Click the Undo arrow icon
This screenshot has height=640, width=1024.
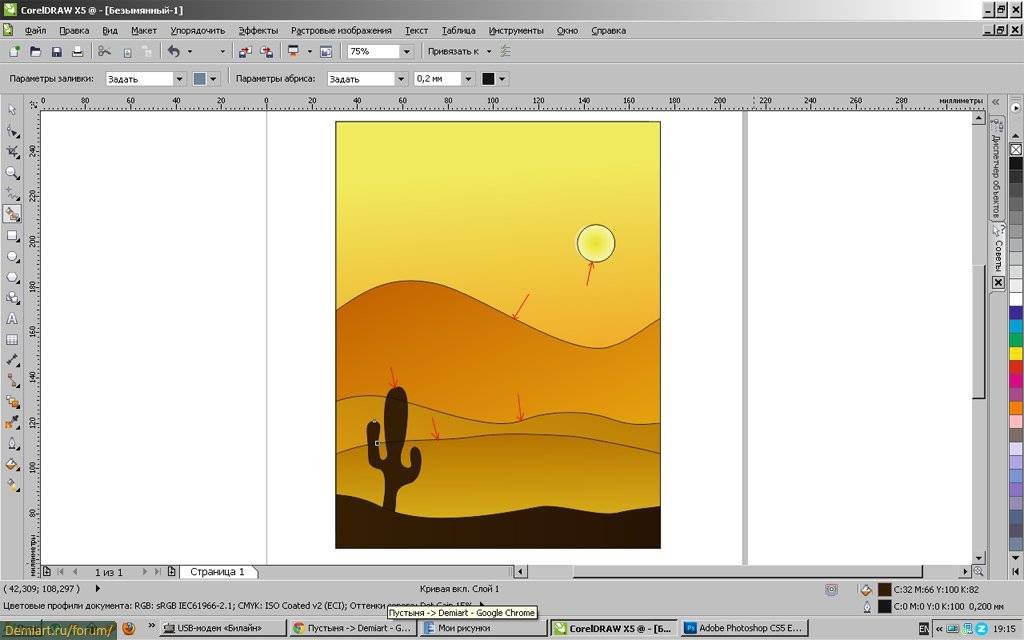pyautogui.click(x=174, y=51)
